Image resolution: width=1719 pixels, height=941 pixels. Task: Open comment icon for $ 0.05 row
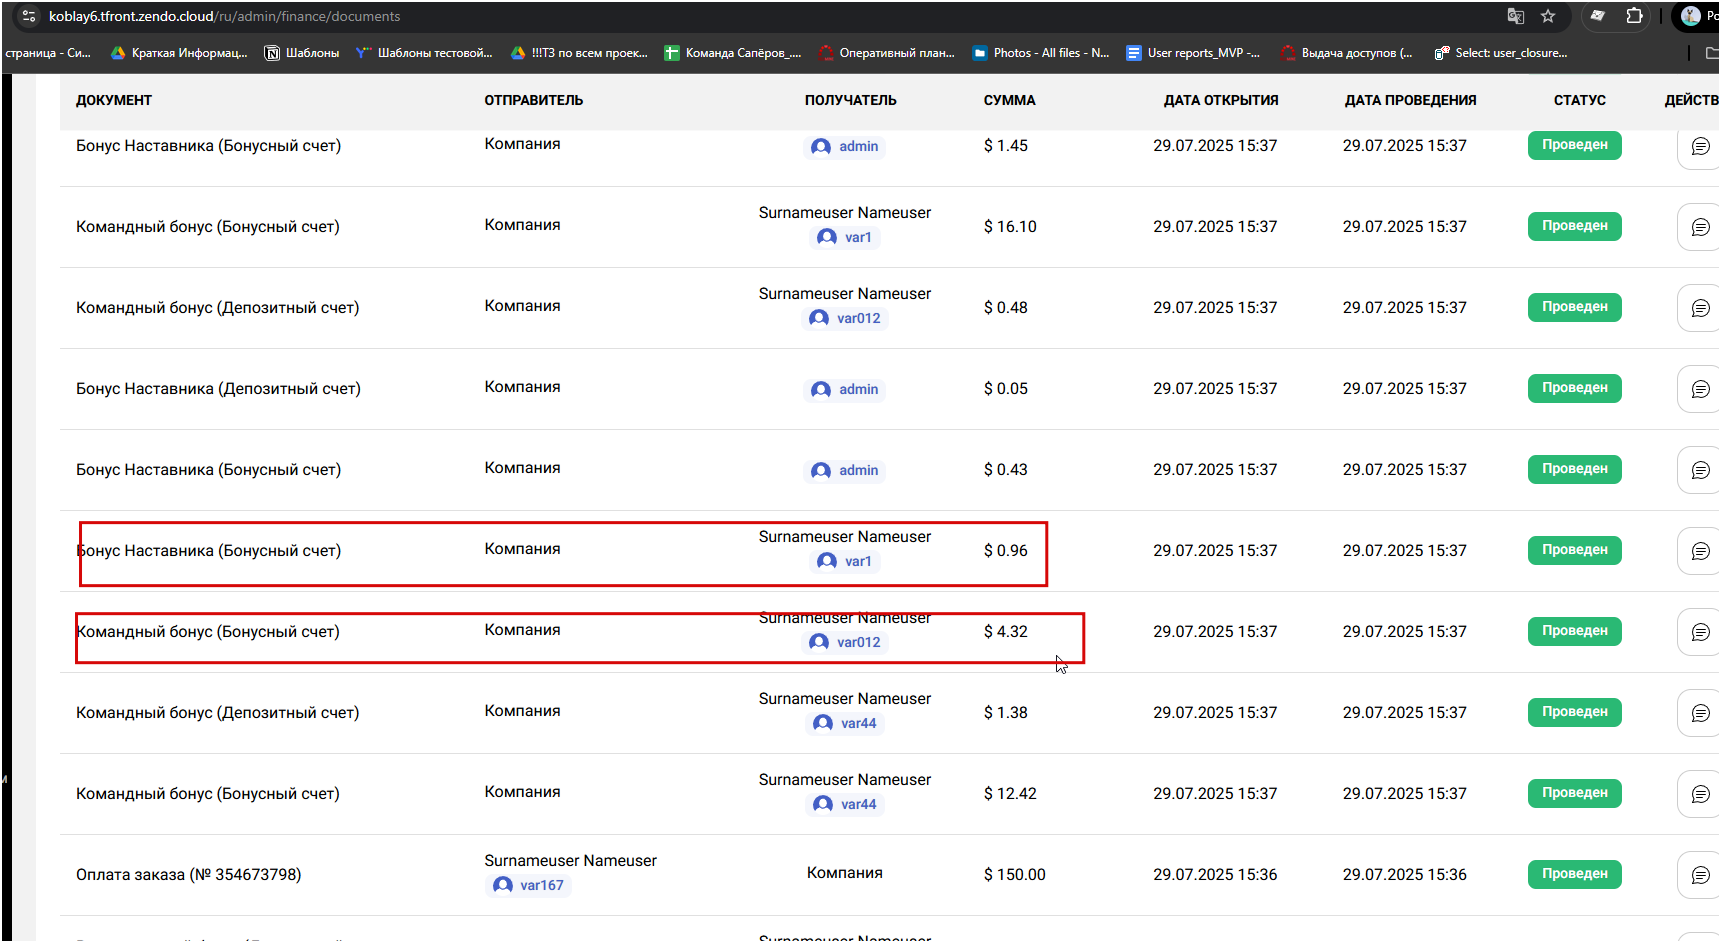(1700, 389)
